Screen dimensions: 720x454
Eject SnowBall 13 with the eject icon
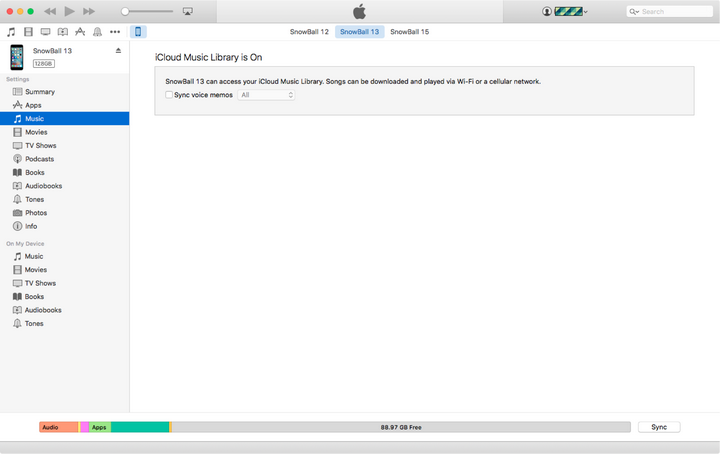(118, 50)
